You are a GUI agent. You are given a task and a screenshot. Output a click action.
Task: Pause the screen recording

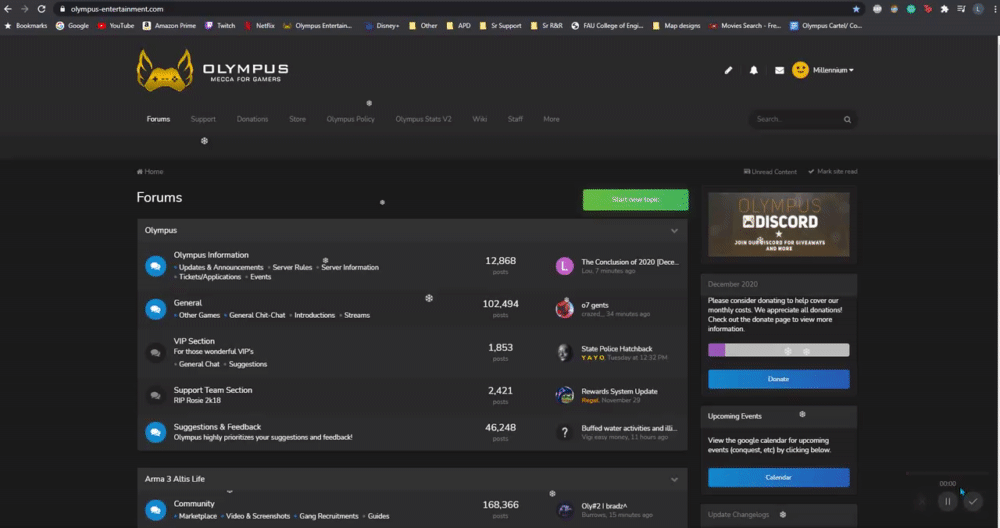click(948, 501)
